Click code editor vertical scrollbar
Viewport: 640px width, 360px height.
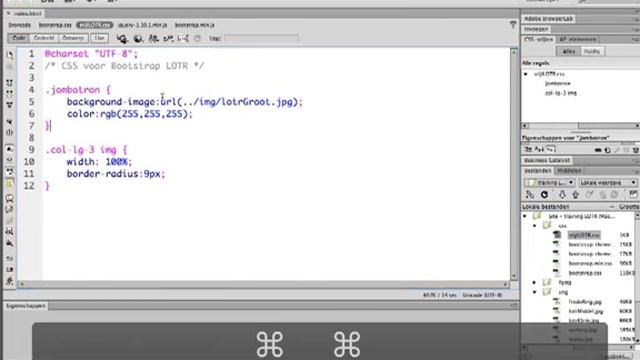[x=514, y=164]
